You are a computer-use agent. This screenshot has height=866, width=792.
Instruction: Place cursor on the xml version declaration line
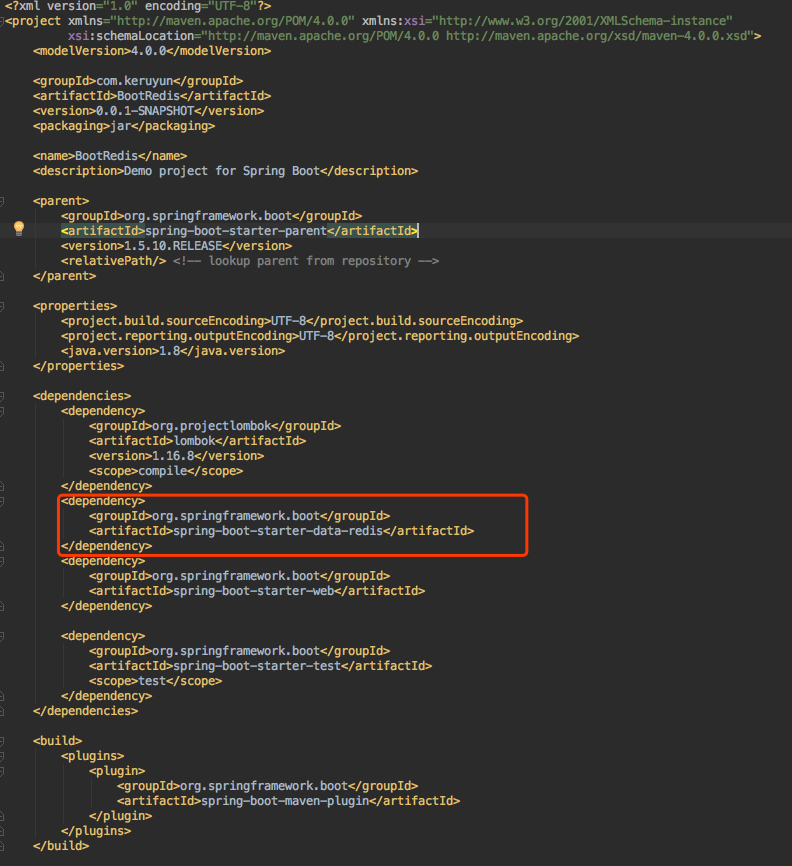tap(138, 7)
